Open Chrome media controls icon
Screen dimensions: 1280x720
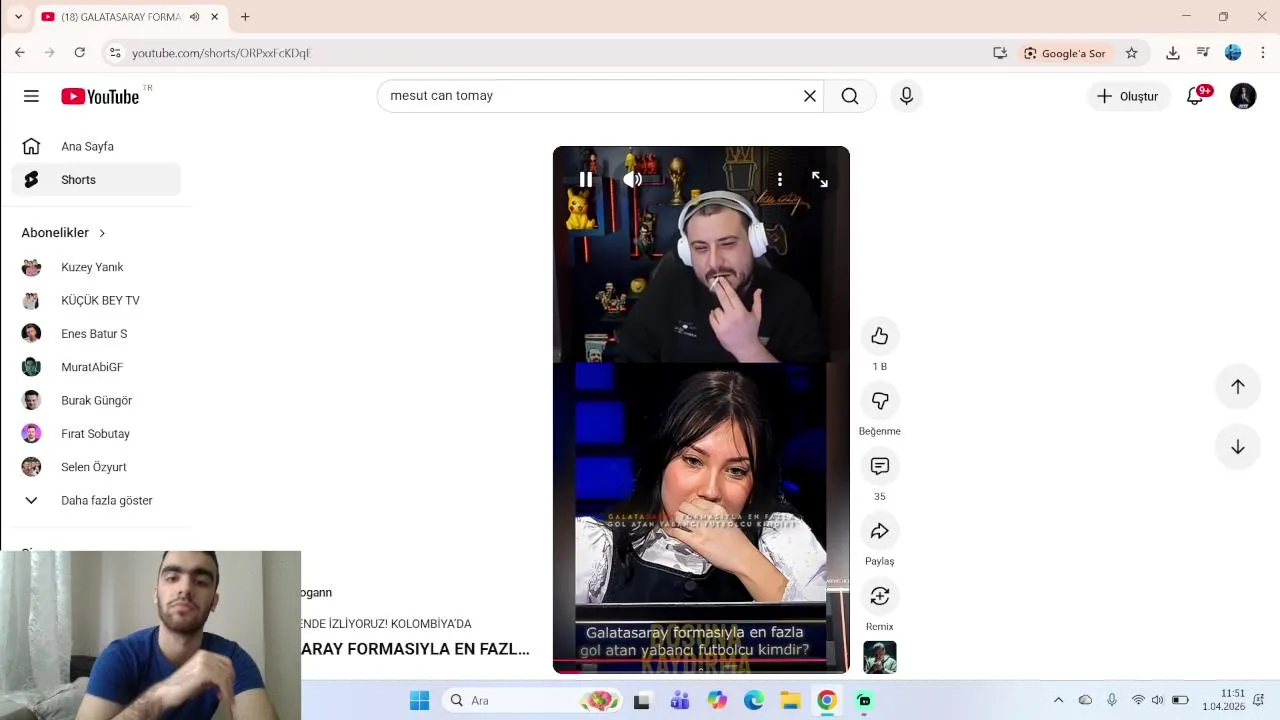point(1203,53)
